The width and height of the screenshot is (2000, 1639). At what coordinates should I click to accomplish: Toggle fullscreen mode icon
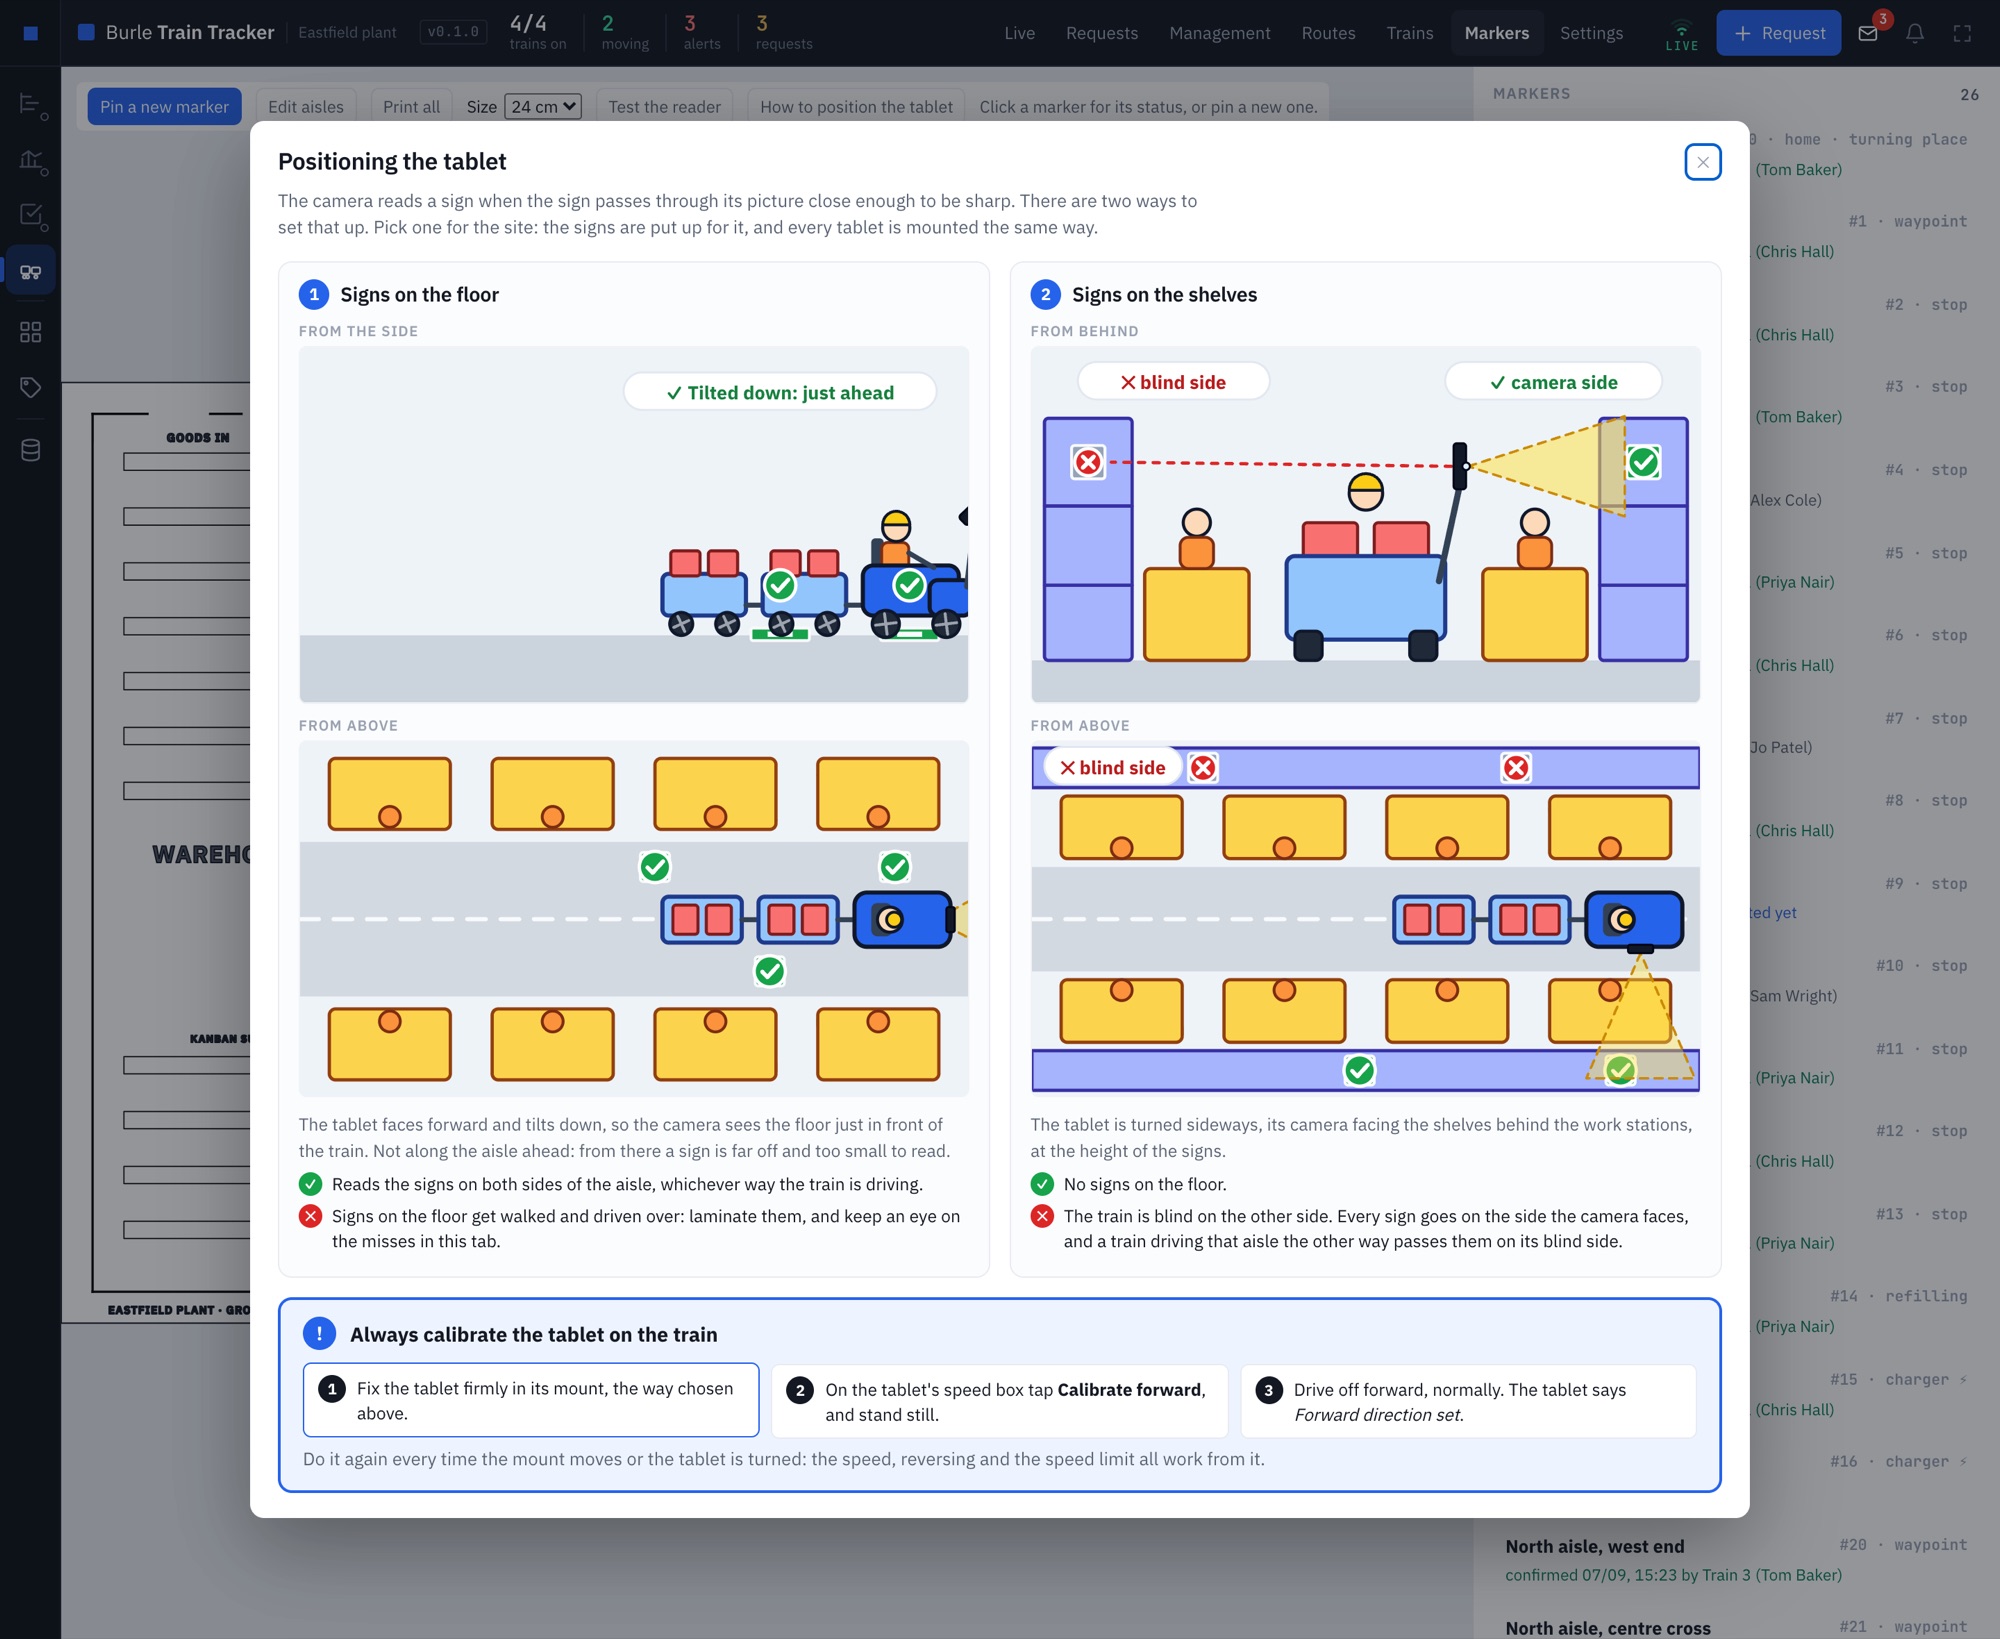click(x=1962, y=33)
